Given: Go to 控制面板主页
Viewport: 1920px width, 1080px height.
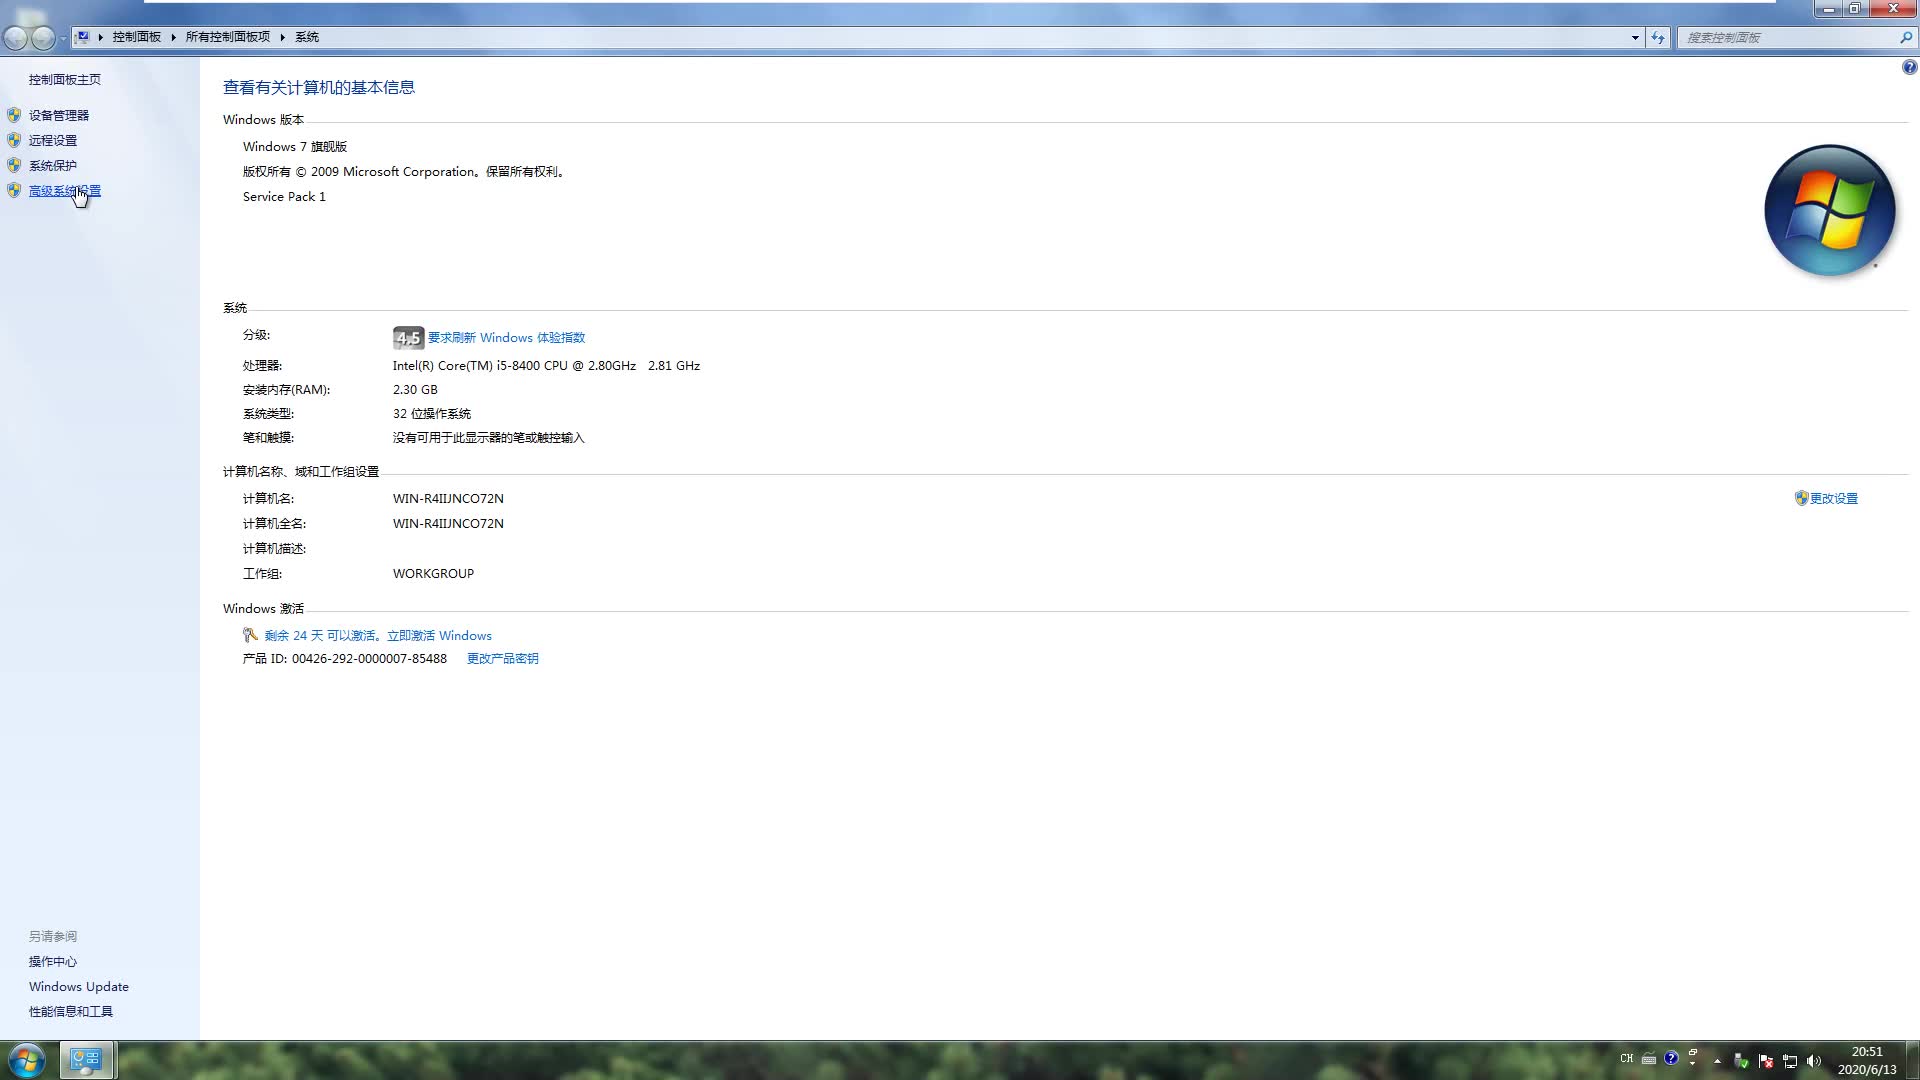Looking at the screenshot, I should [x=64, y=79].
